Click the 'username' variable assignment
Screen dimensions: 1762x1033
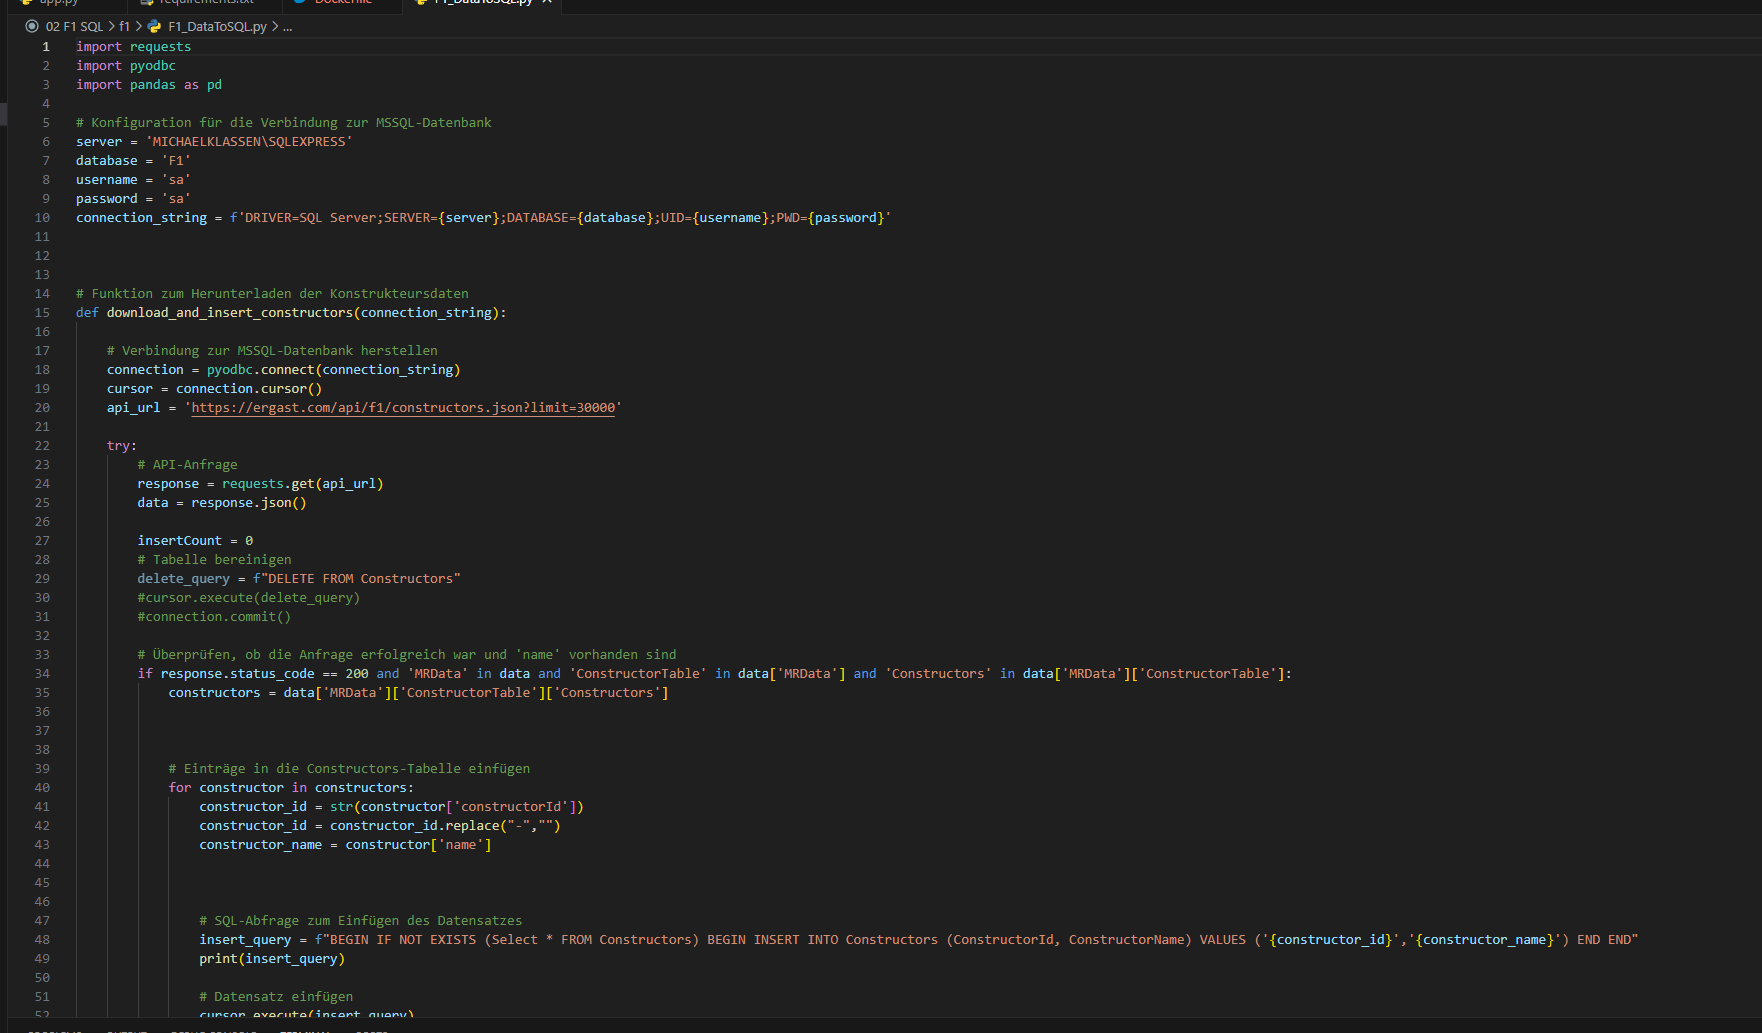[107, 180]
